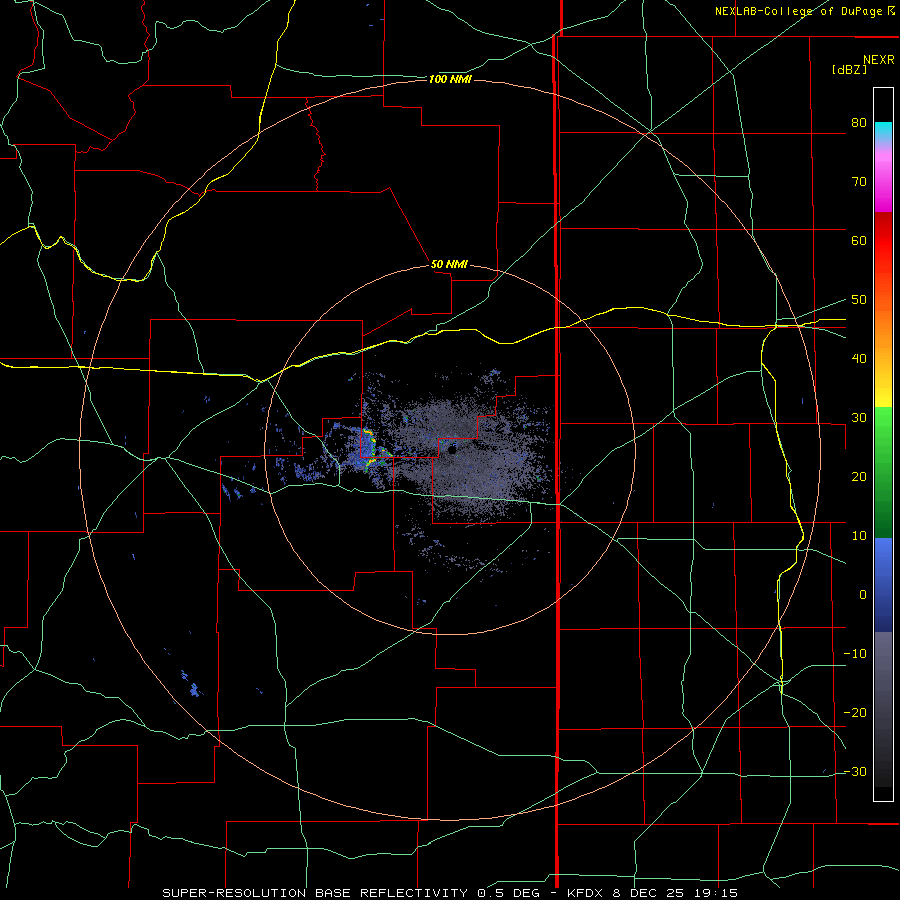Click the 10 dBZ scale value
The height and width of the screenshot is (900, 900).
click(x=859, y=536)
